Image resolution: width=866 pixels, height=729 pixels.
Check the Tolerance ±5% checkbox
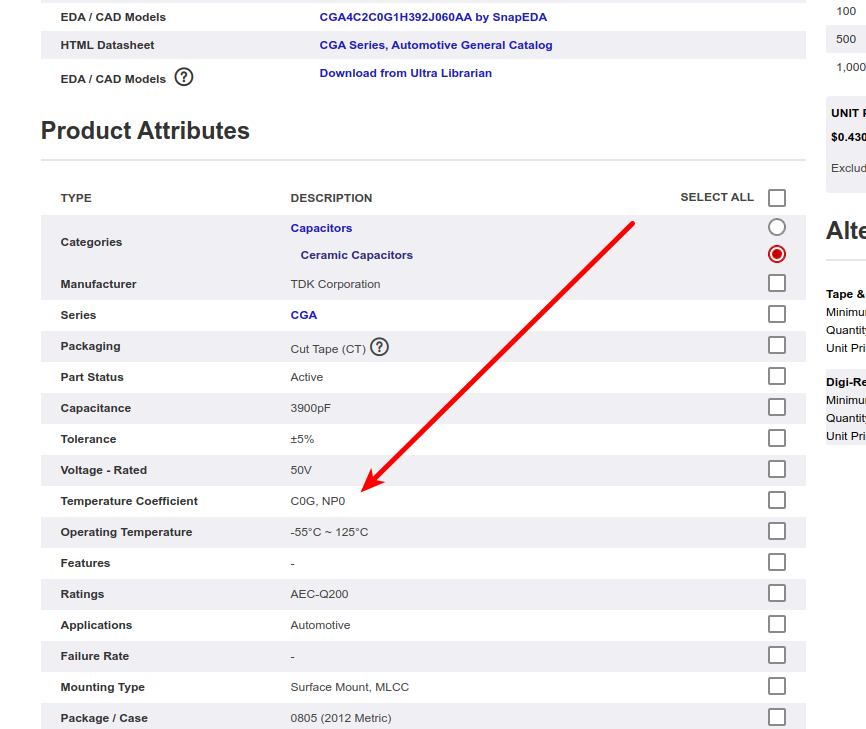click(777, 438)
